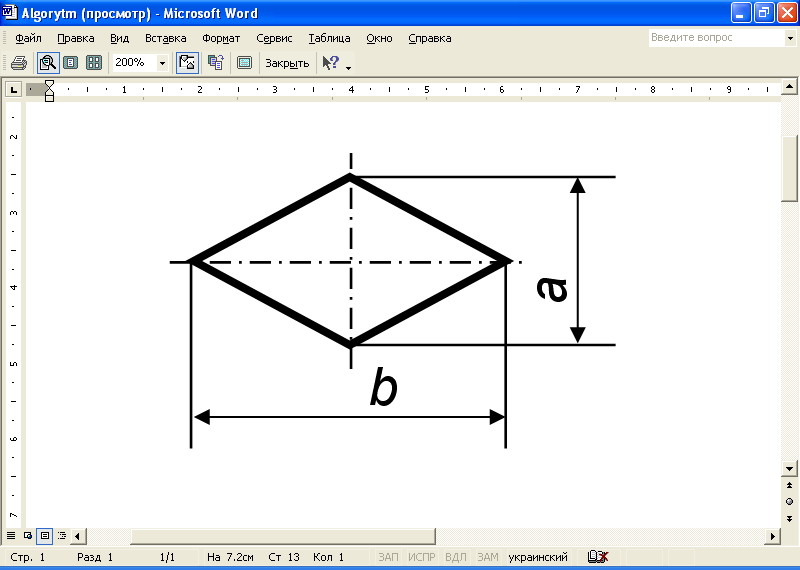Image resolution: width=800 pixels, height=570 pixels.
Task: Click the На 7.2см position indicator
Action: tap(230, 557)
